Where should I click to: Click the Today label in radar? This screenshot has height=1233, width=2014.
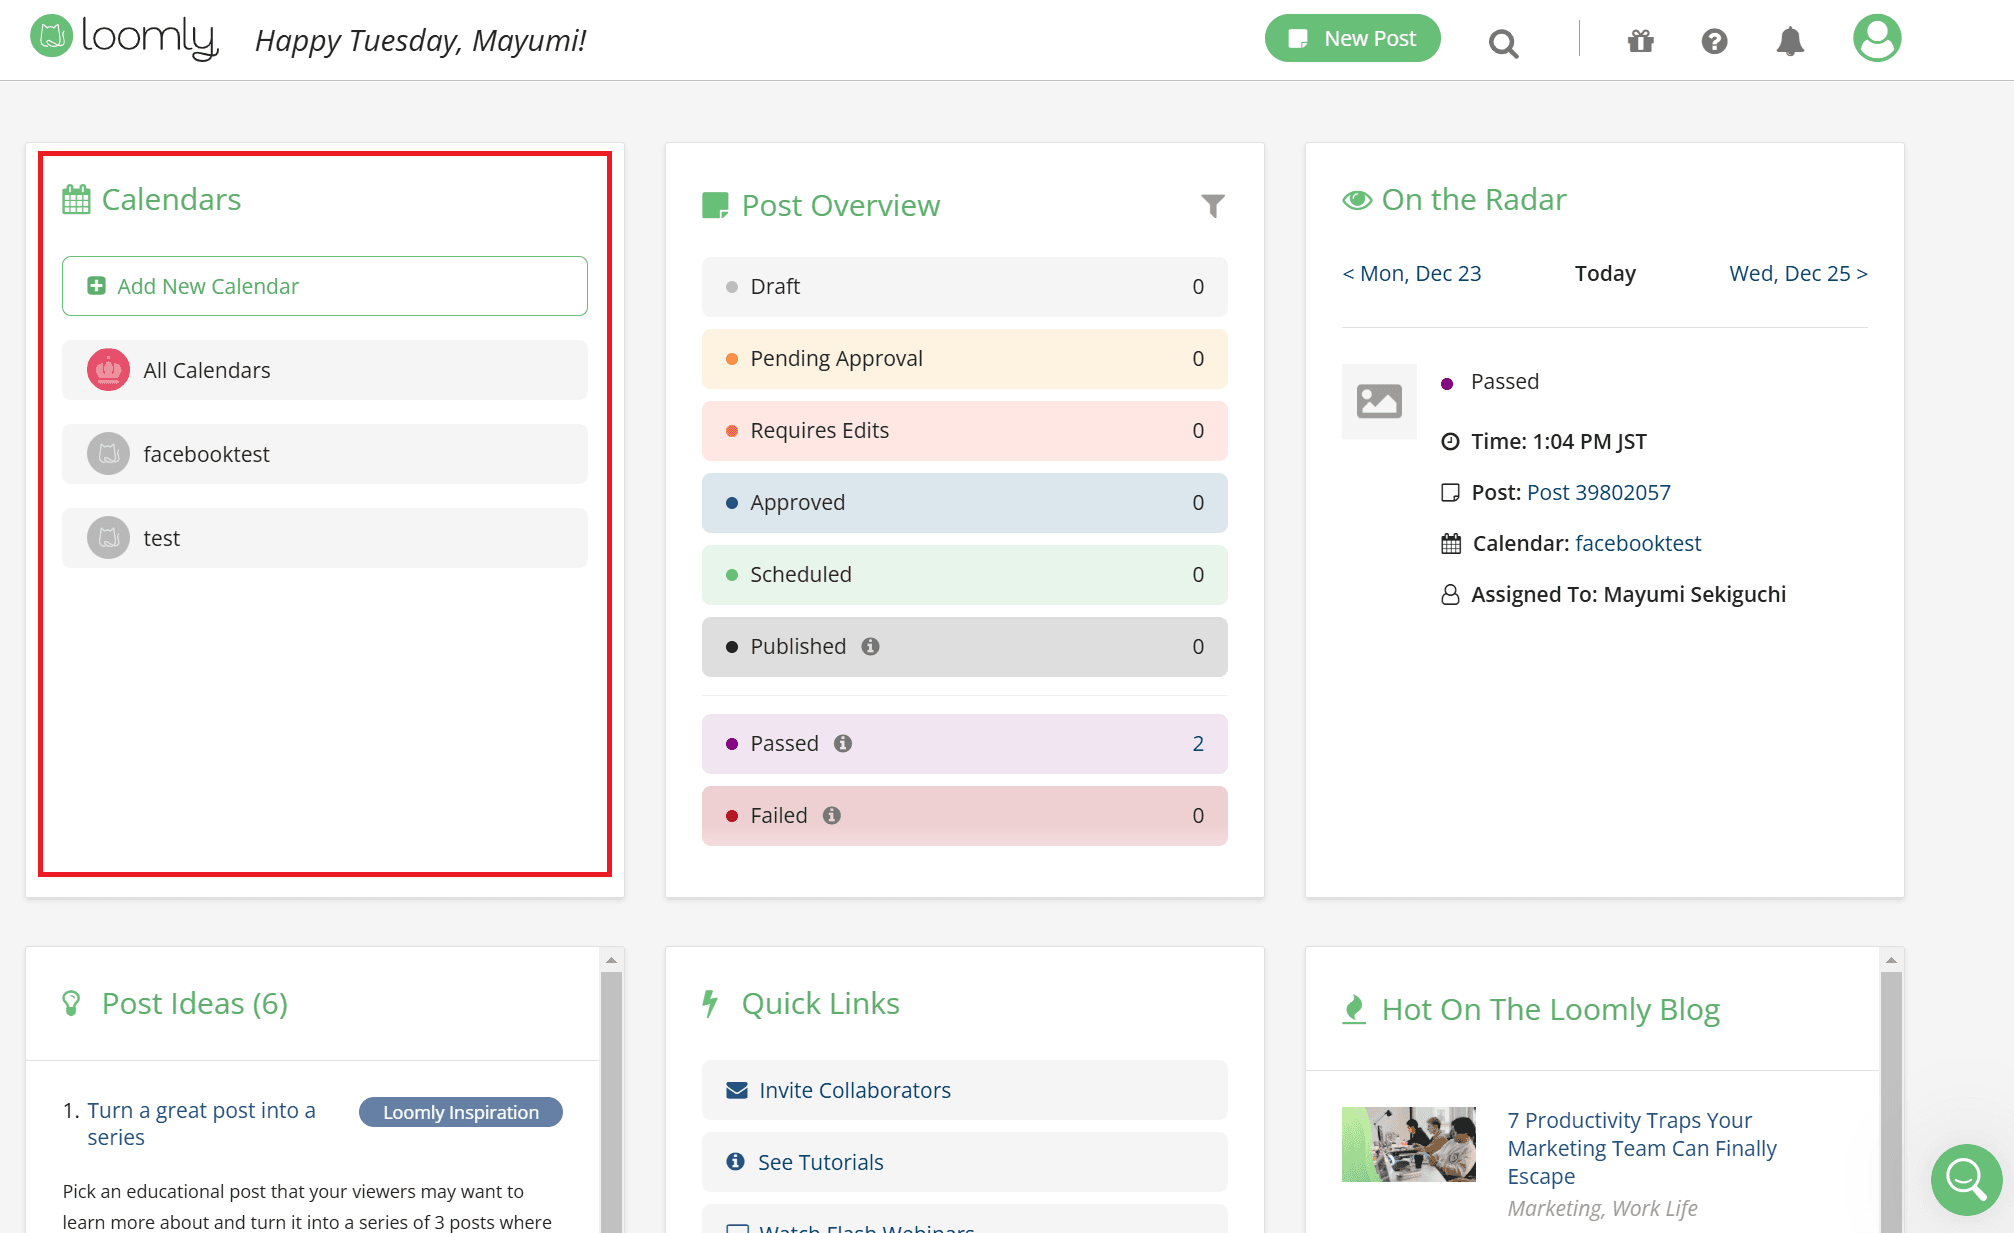pyautogui.click(x=1605, y=273)
